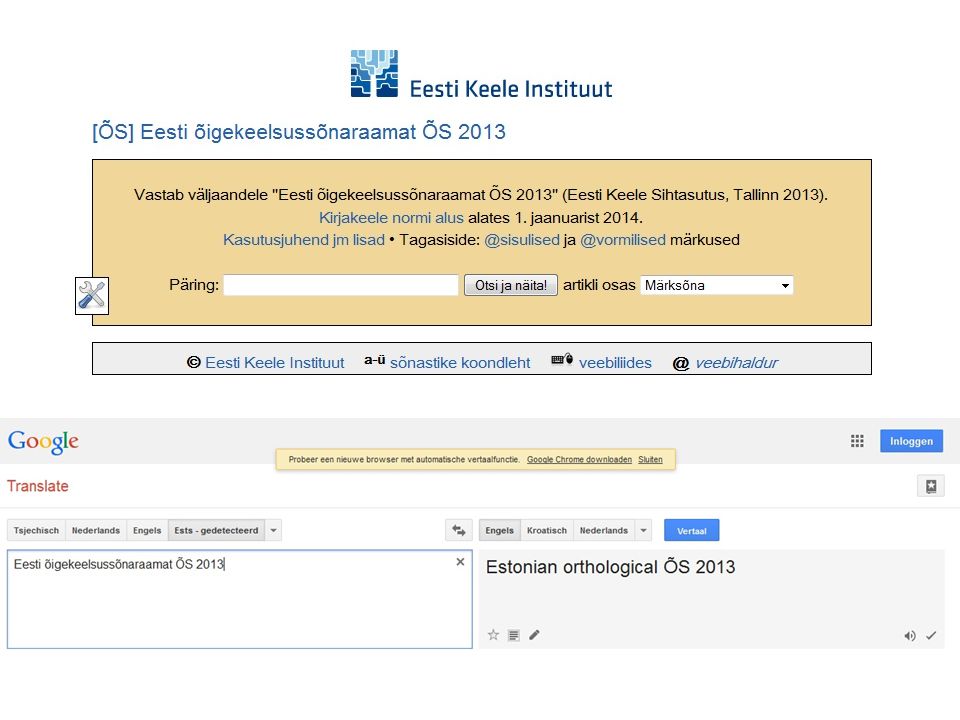Open the Märksõna article-part dropdown
Viewport: 960px width, 720px height.
tap(716, 285)
